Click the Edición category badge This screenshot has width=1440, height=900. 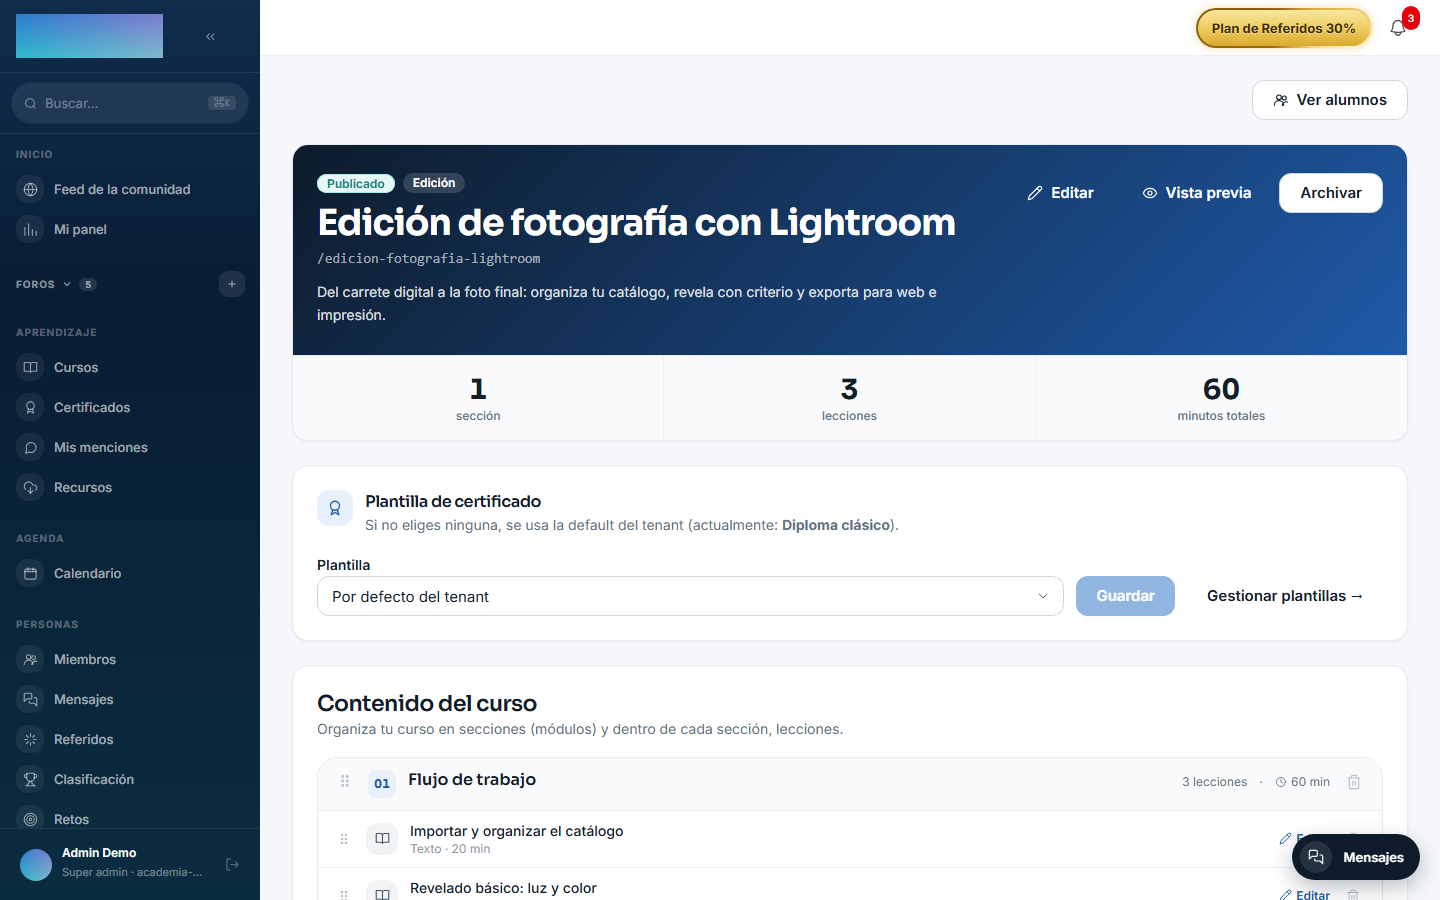coord(434,183)
